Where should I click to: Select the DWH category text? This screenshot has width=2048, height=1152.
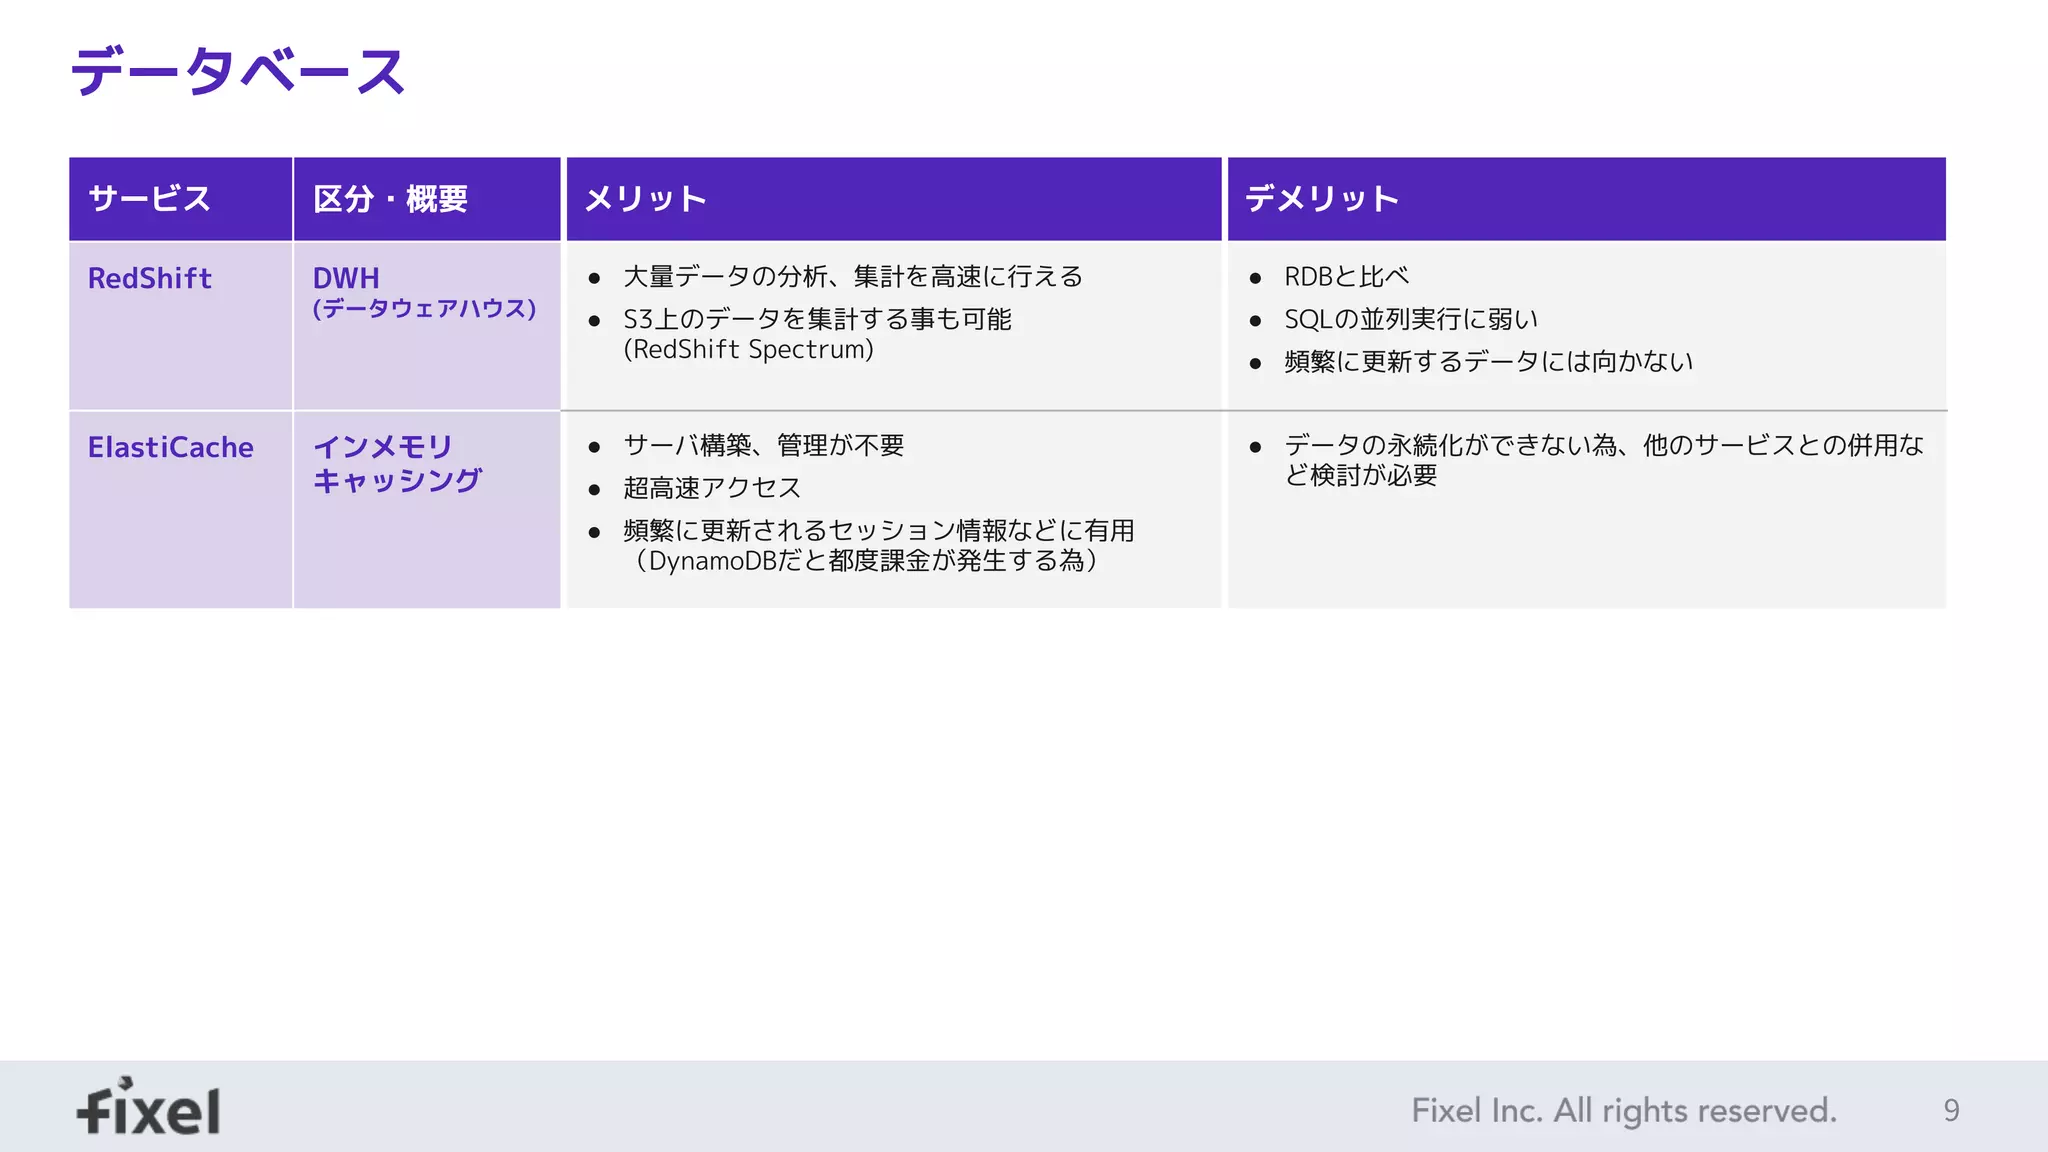point(346,278)
